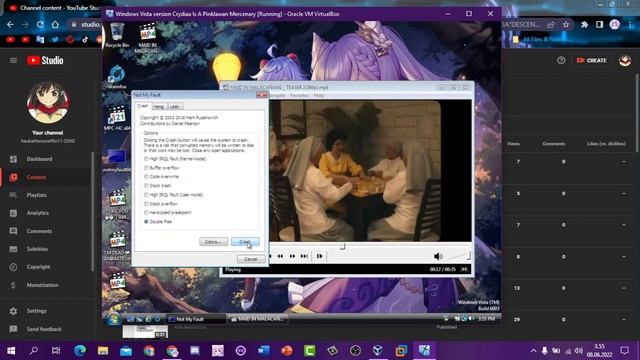Open the I'M DEAD animation MP4 file
Viewport: 640px width, 360px height.
pyautogui.click(x=117, y=246)
